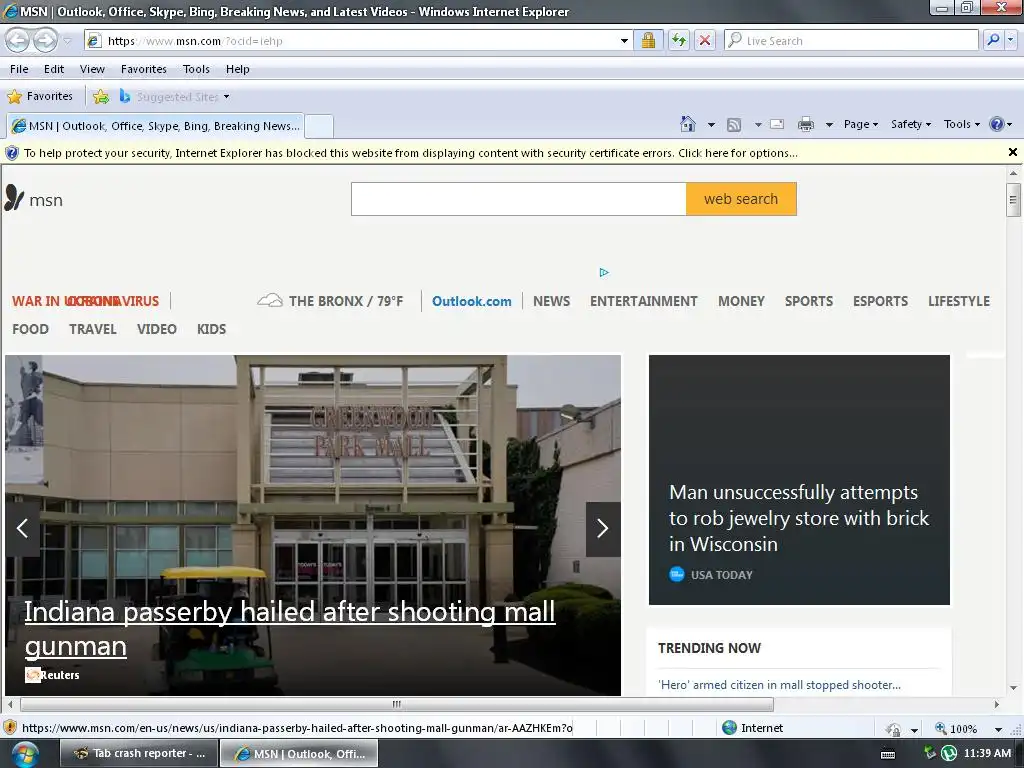Open the address bar history dropdown
This screenshot has width=1024, height=768.
click(624, 40)
